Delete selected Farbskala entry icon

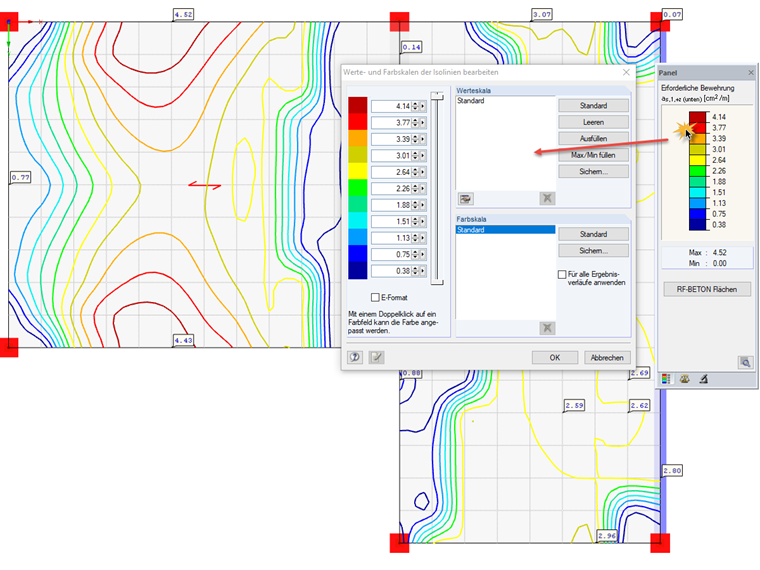547,328
